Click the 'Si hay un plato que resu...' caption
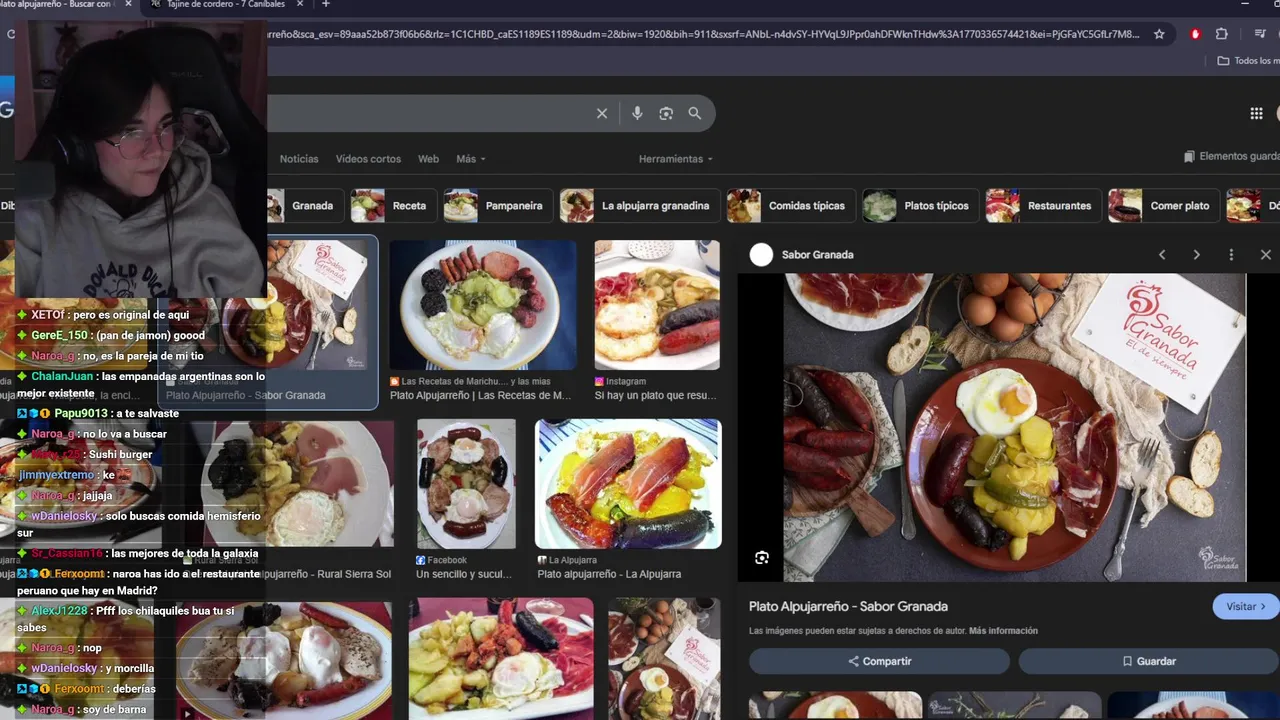This screenshot has height=720, width=1280. tap(656, 395)
